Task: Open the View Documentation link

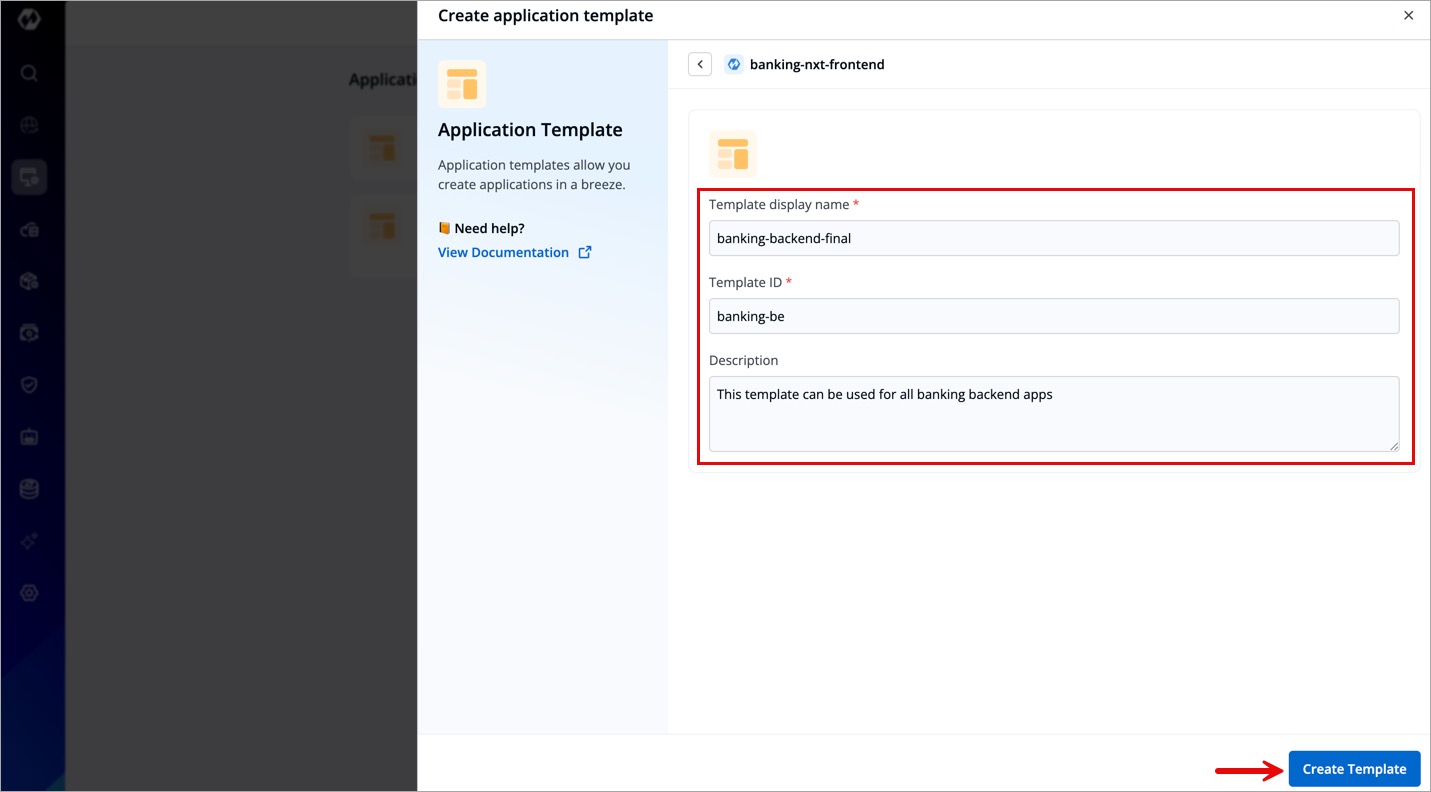Action: coord(503,252)
